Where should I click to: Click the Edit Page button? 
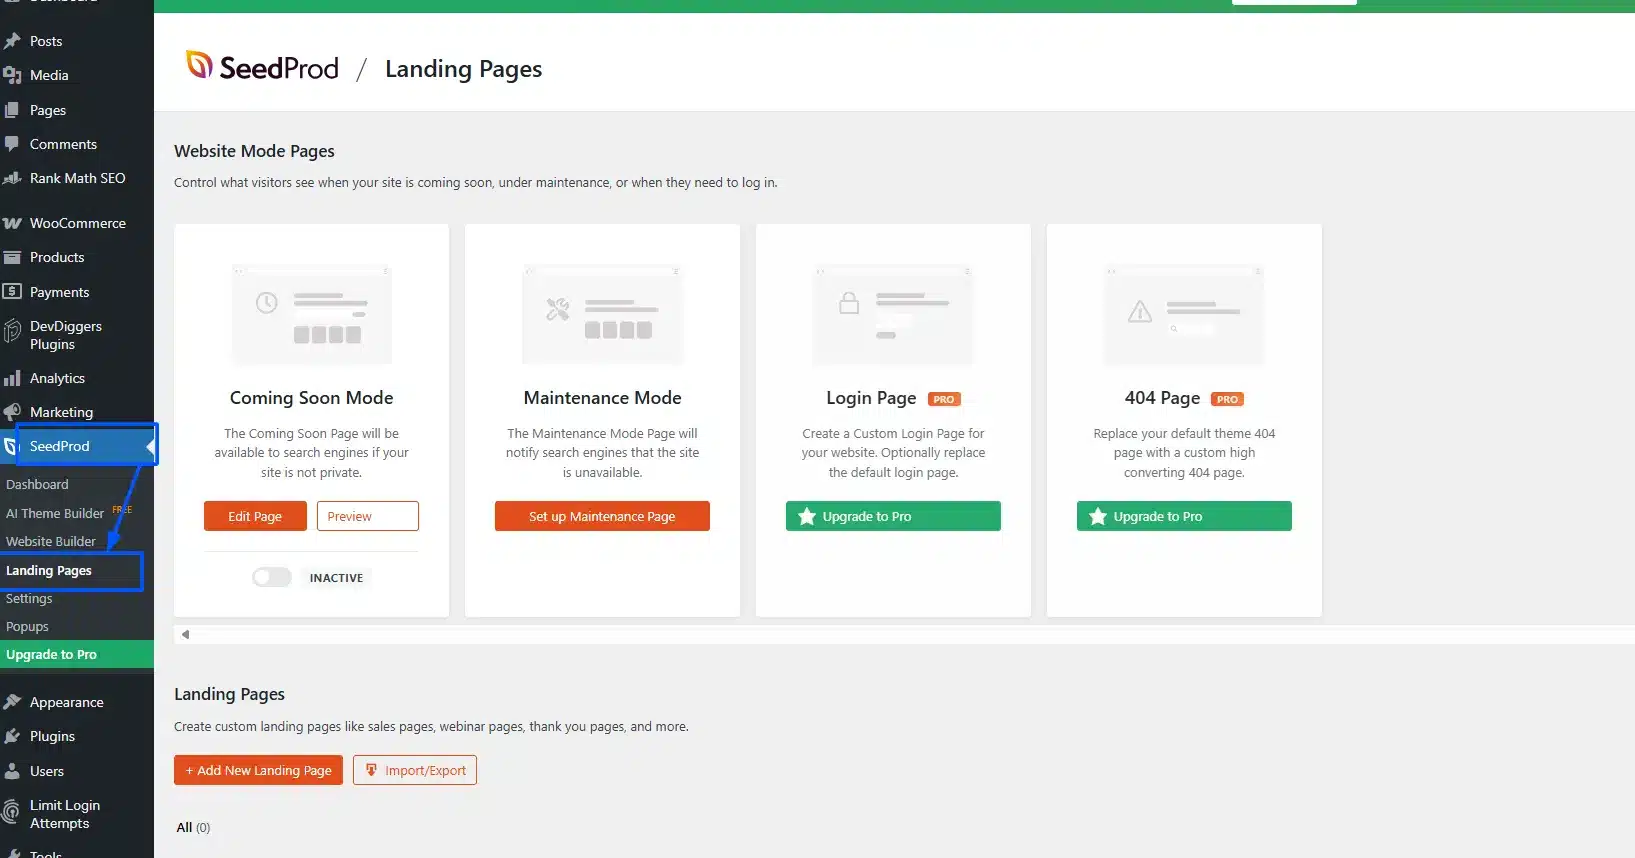(x=255, y=516)
